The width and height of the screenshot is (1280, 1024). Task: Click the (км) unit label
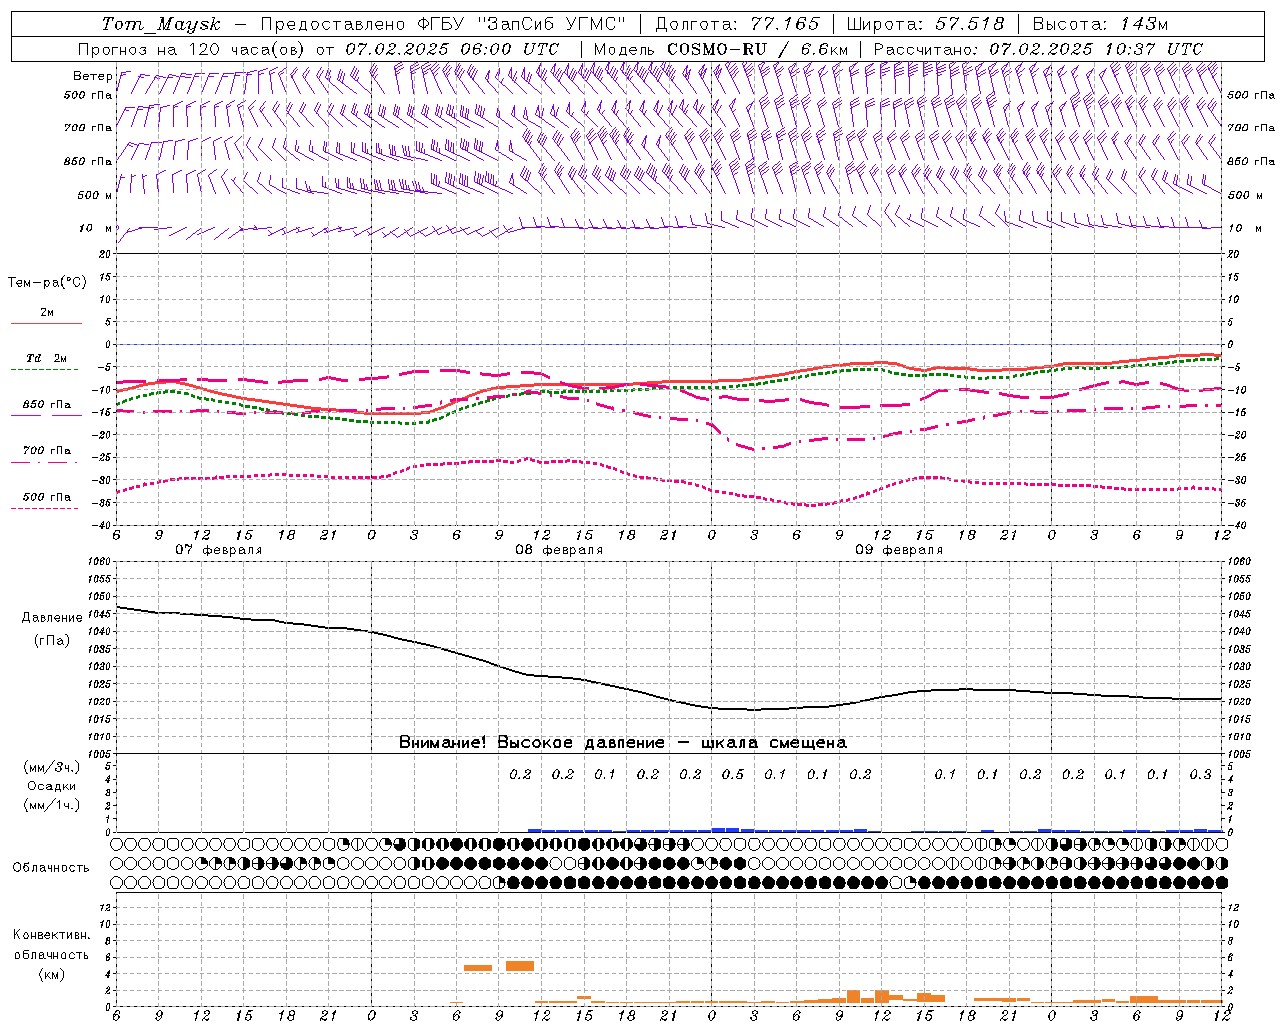pyautogui.click(x=51, y=974)
